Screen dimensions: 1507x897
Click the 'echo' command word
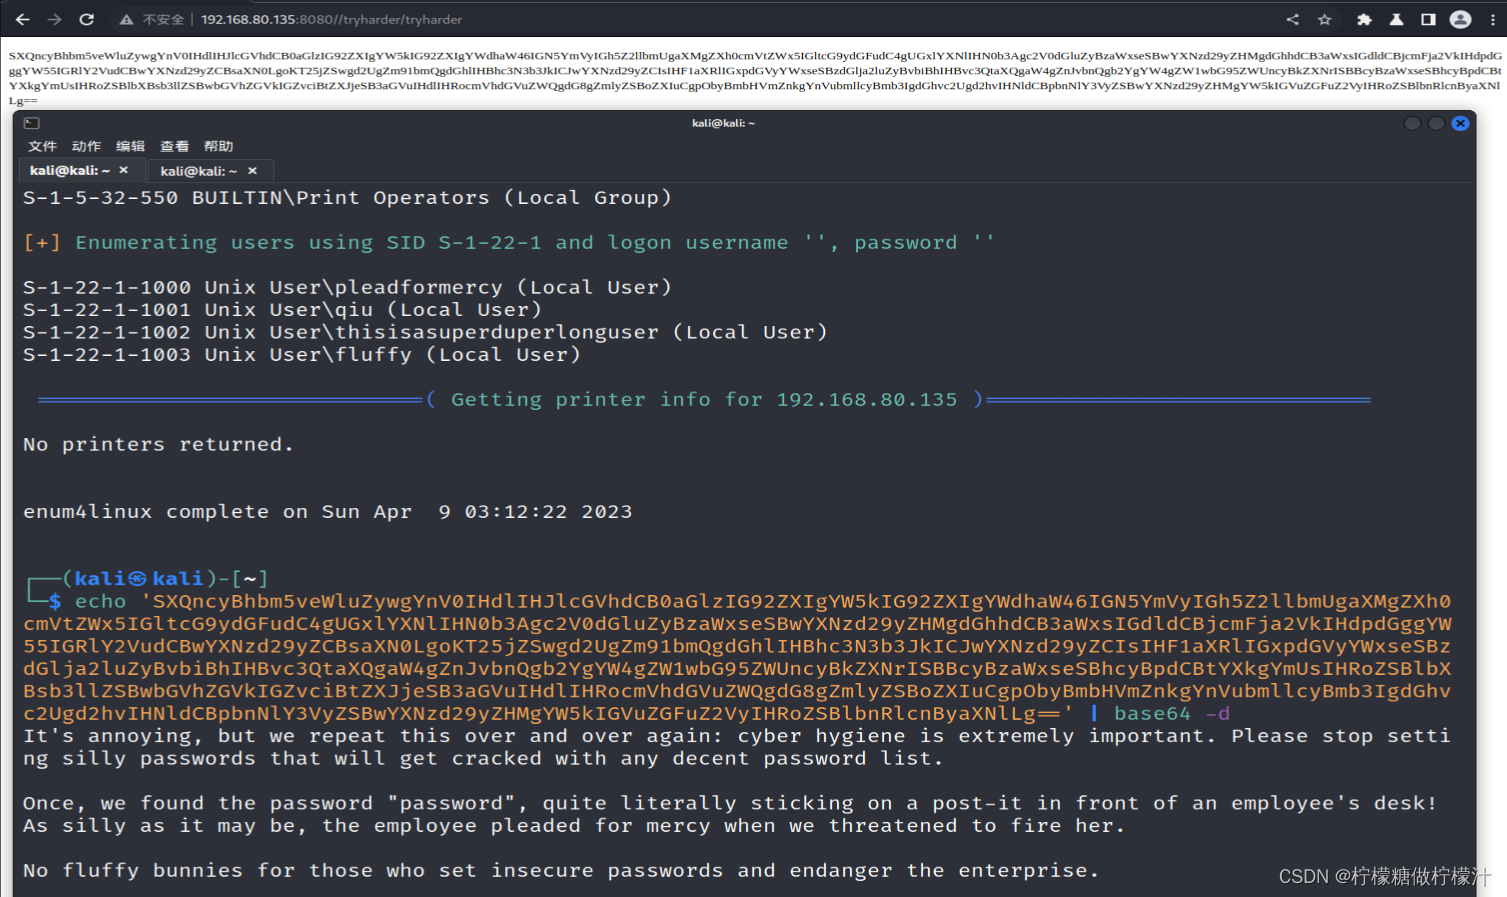(101, 602)
